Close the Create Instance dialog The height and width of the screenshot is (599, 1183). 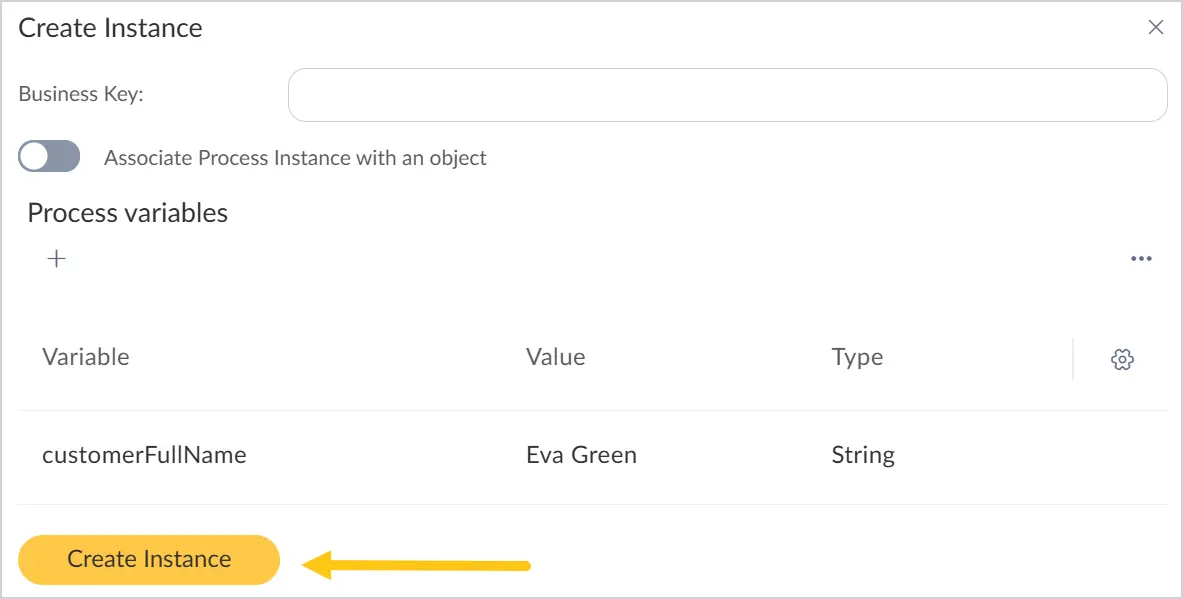tap(1155, 28)
